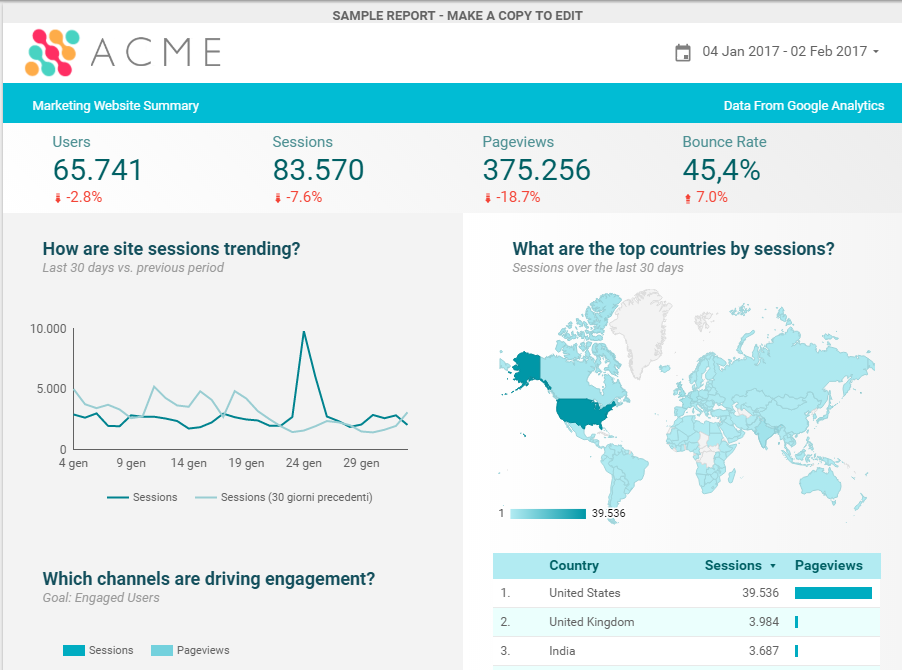Expand the date range dropdown arrow

point(876,52)
